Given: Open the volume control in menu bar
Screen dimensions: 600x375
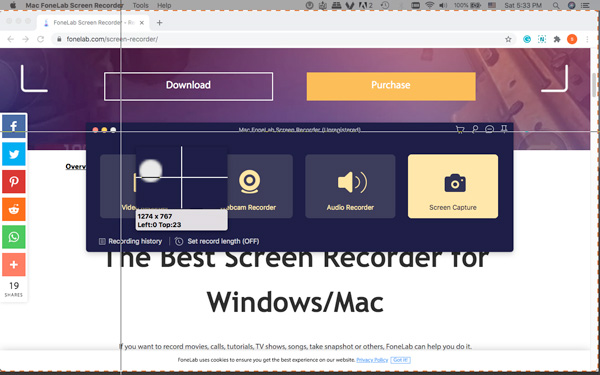Looking at the screenshot, I should pos(443,5).
